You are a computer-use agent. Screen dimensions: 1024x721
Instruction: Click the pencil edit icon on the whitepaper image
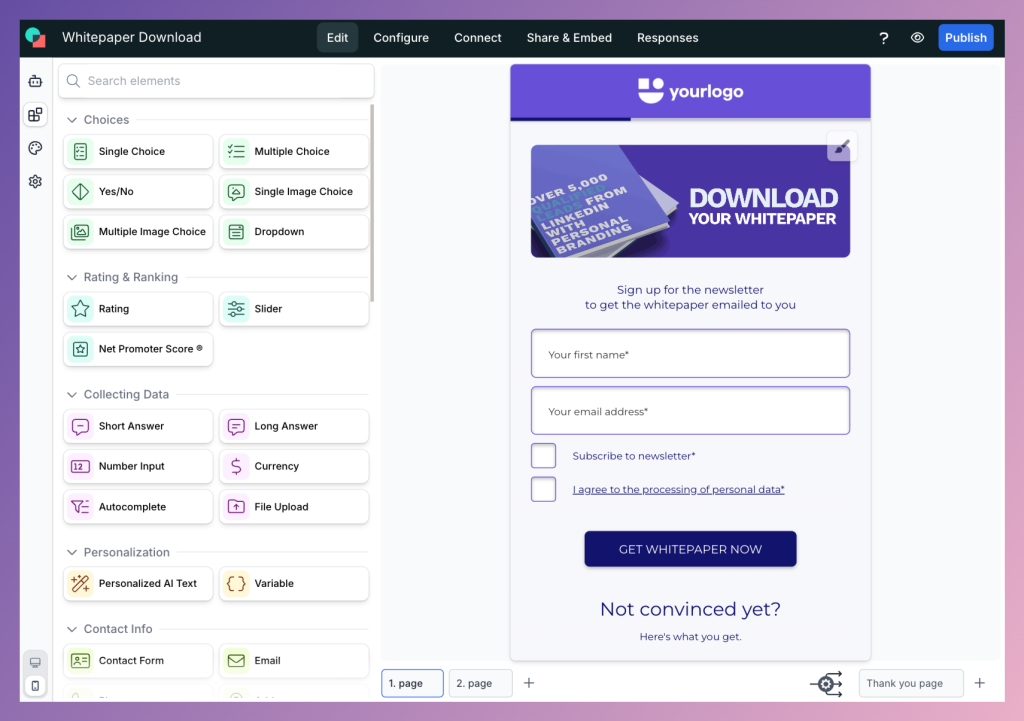841,146
